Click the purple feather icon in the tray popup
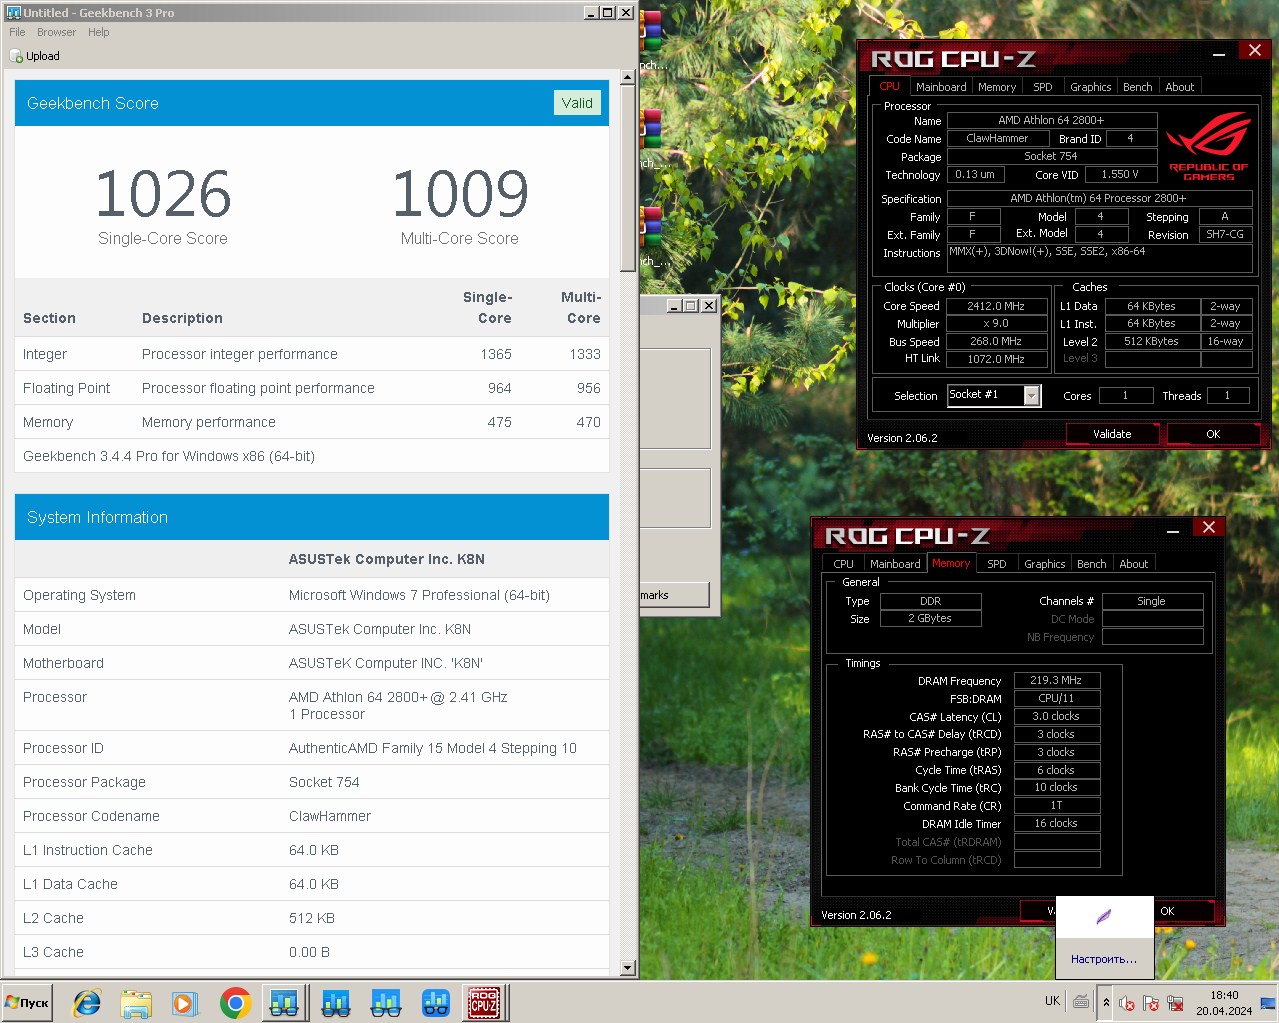 coord(1104,917)
